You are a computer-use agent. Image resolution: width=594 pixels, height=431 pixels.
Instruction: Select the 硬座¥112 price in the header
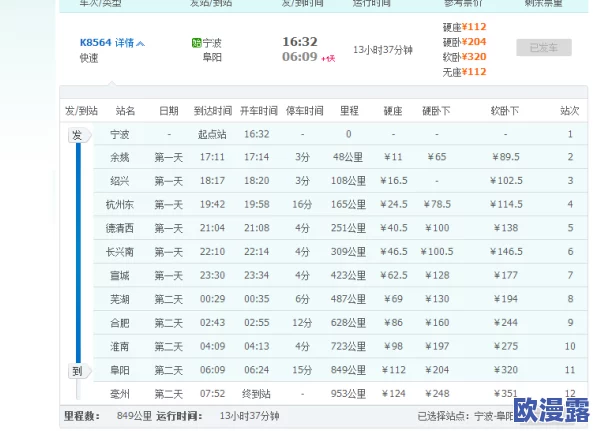[464, 27]
